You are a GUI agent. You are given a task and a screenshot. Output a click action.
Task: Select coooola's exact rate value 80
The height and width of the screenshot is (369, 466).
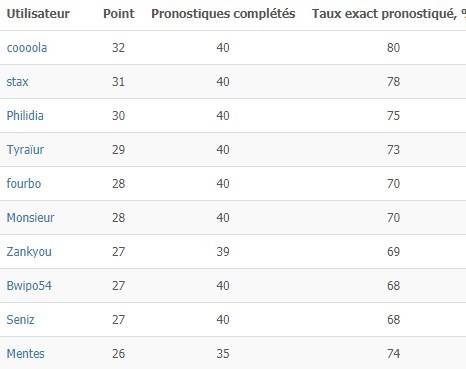[x=393, y=48]
